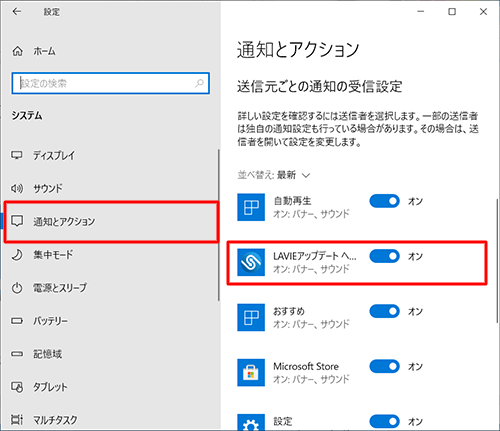Open マルチタスク settings
Screen dimensions: 500x431
click(x=110, y=420)
